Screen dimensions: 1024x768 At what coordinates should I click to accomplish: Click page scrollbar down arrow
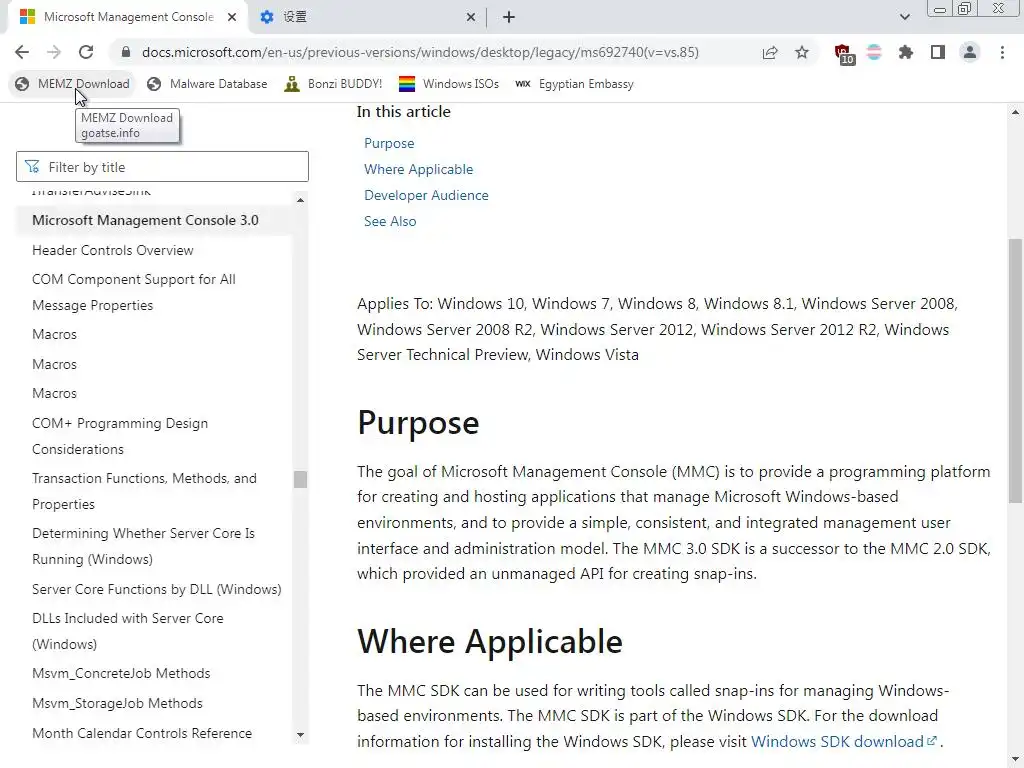tap(1015, 761)
